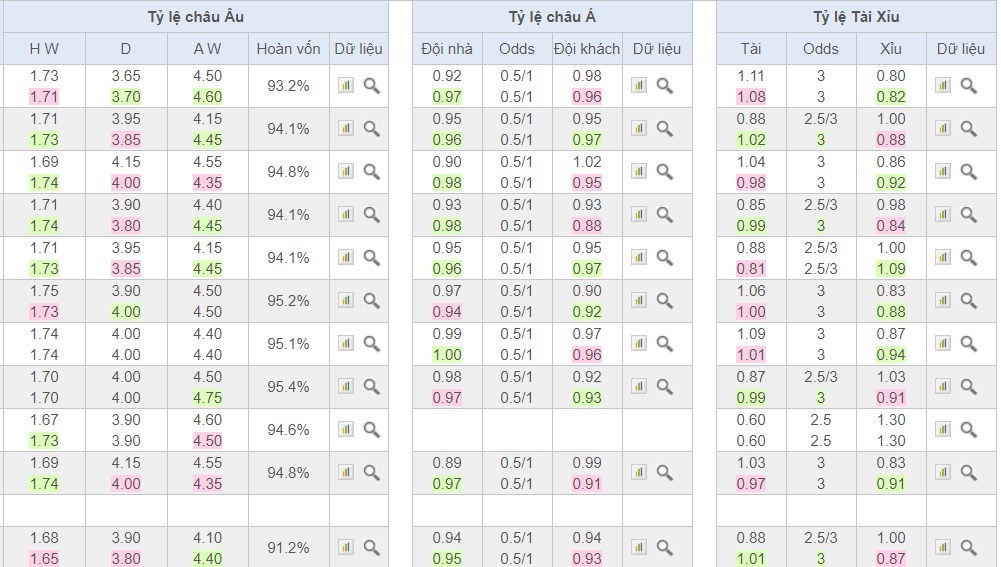Select the Tỷ lệ châu Âu header
Image resolution: width=1001 pixels, height=567 pixels.
(194, 16)
